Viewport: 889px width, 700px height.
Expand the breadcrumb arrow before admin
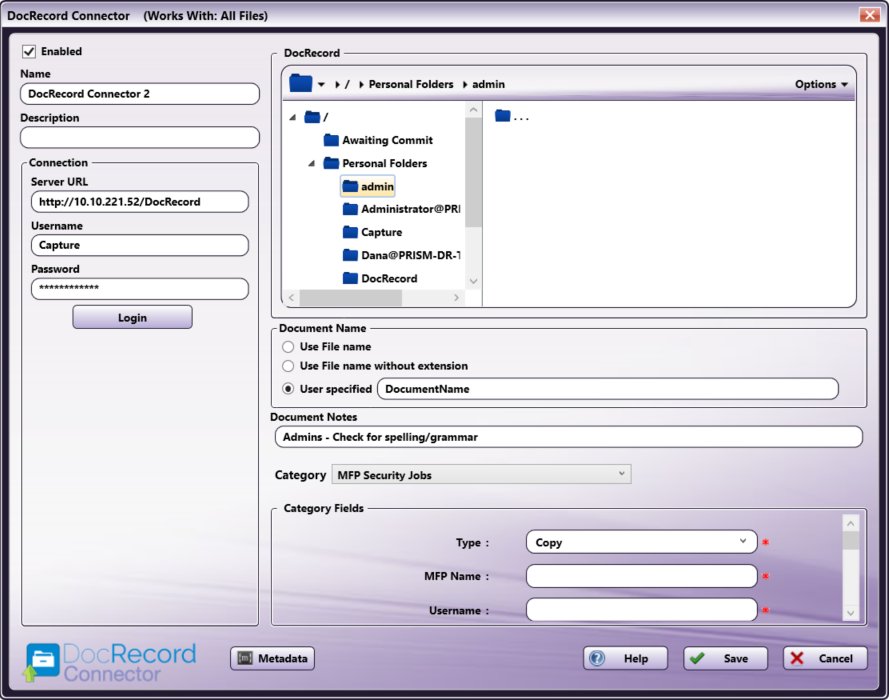(465, 84)
